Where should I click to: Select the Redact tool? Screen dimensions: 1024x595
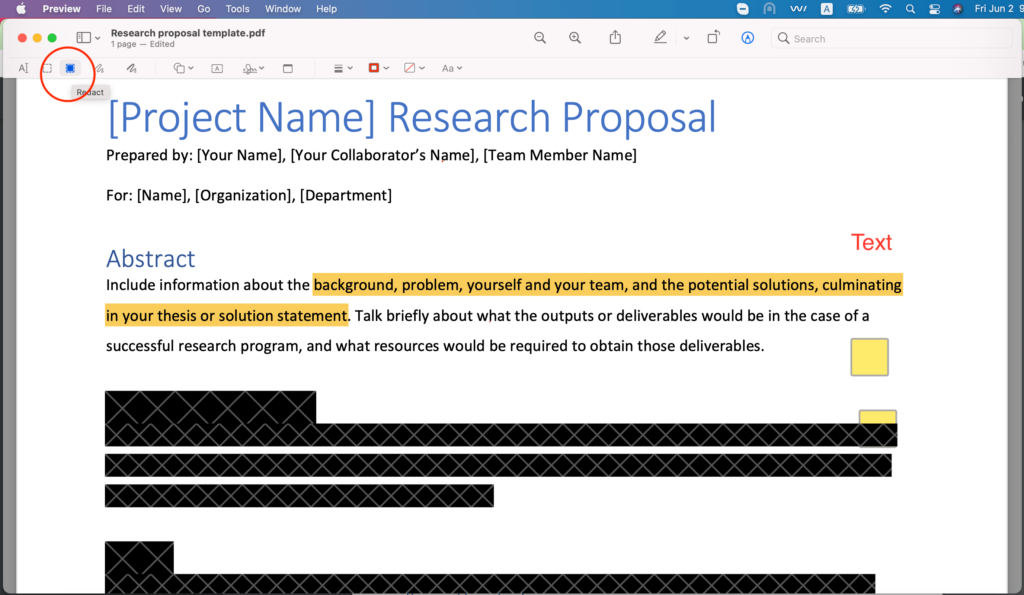click(x=70, y=68)
